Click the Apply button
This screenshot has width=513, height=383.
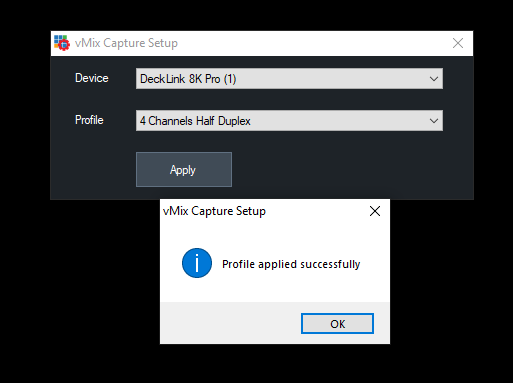[184, 169]
